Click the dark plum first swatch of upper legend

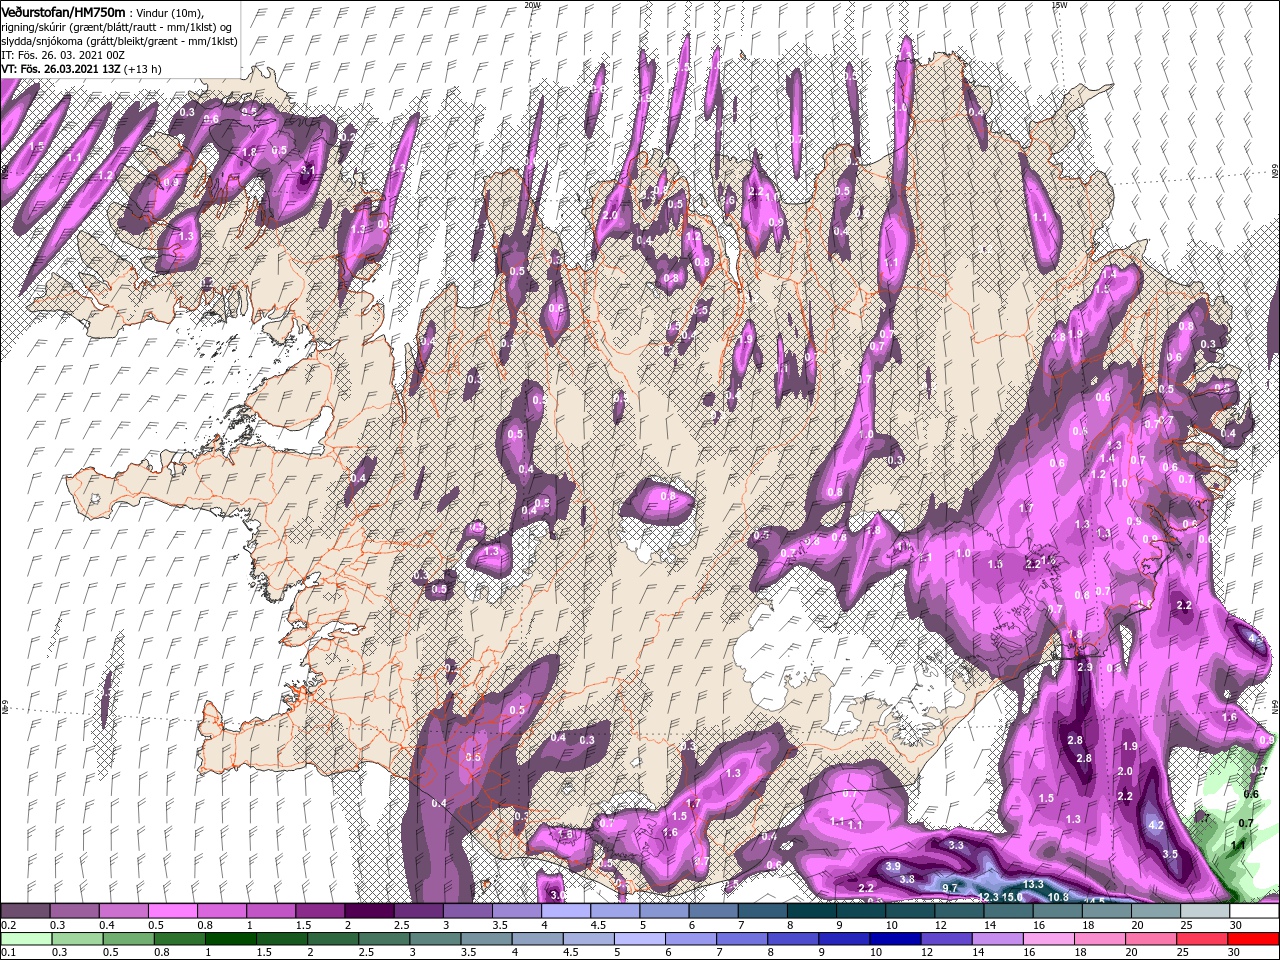coord(25,911)
